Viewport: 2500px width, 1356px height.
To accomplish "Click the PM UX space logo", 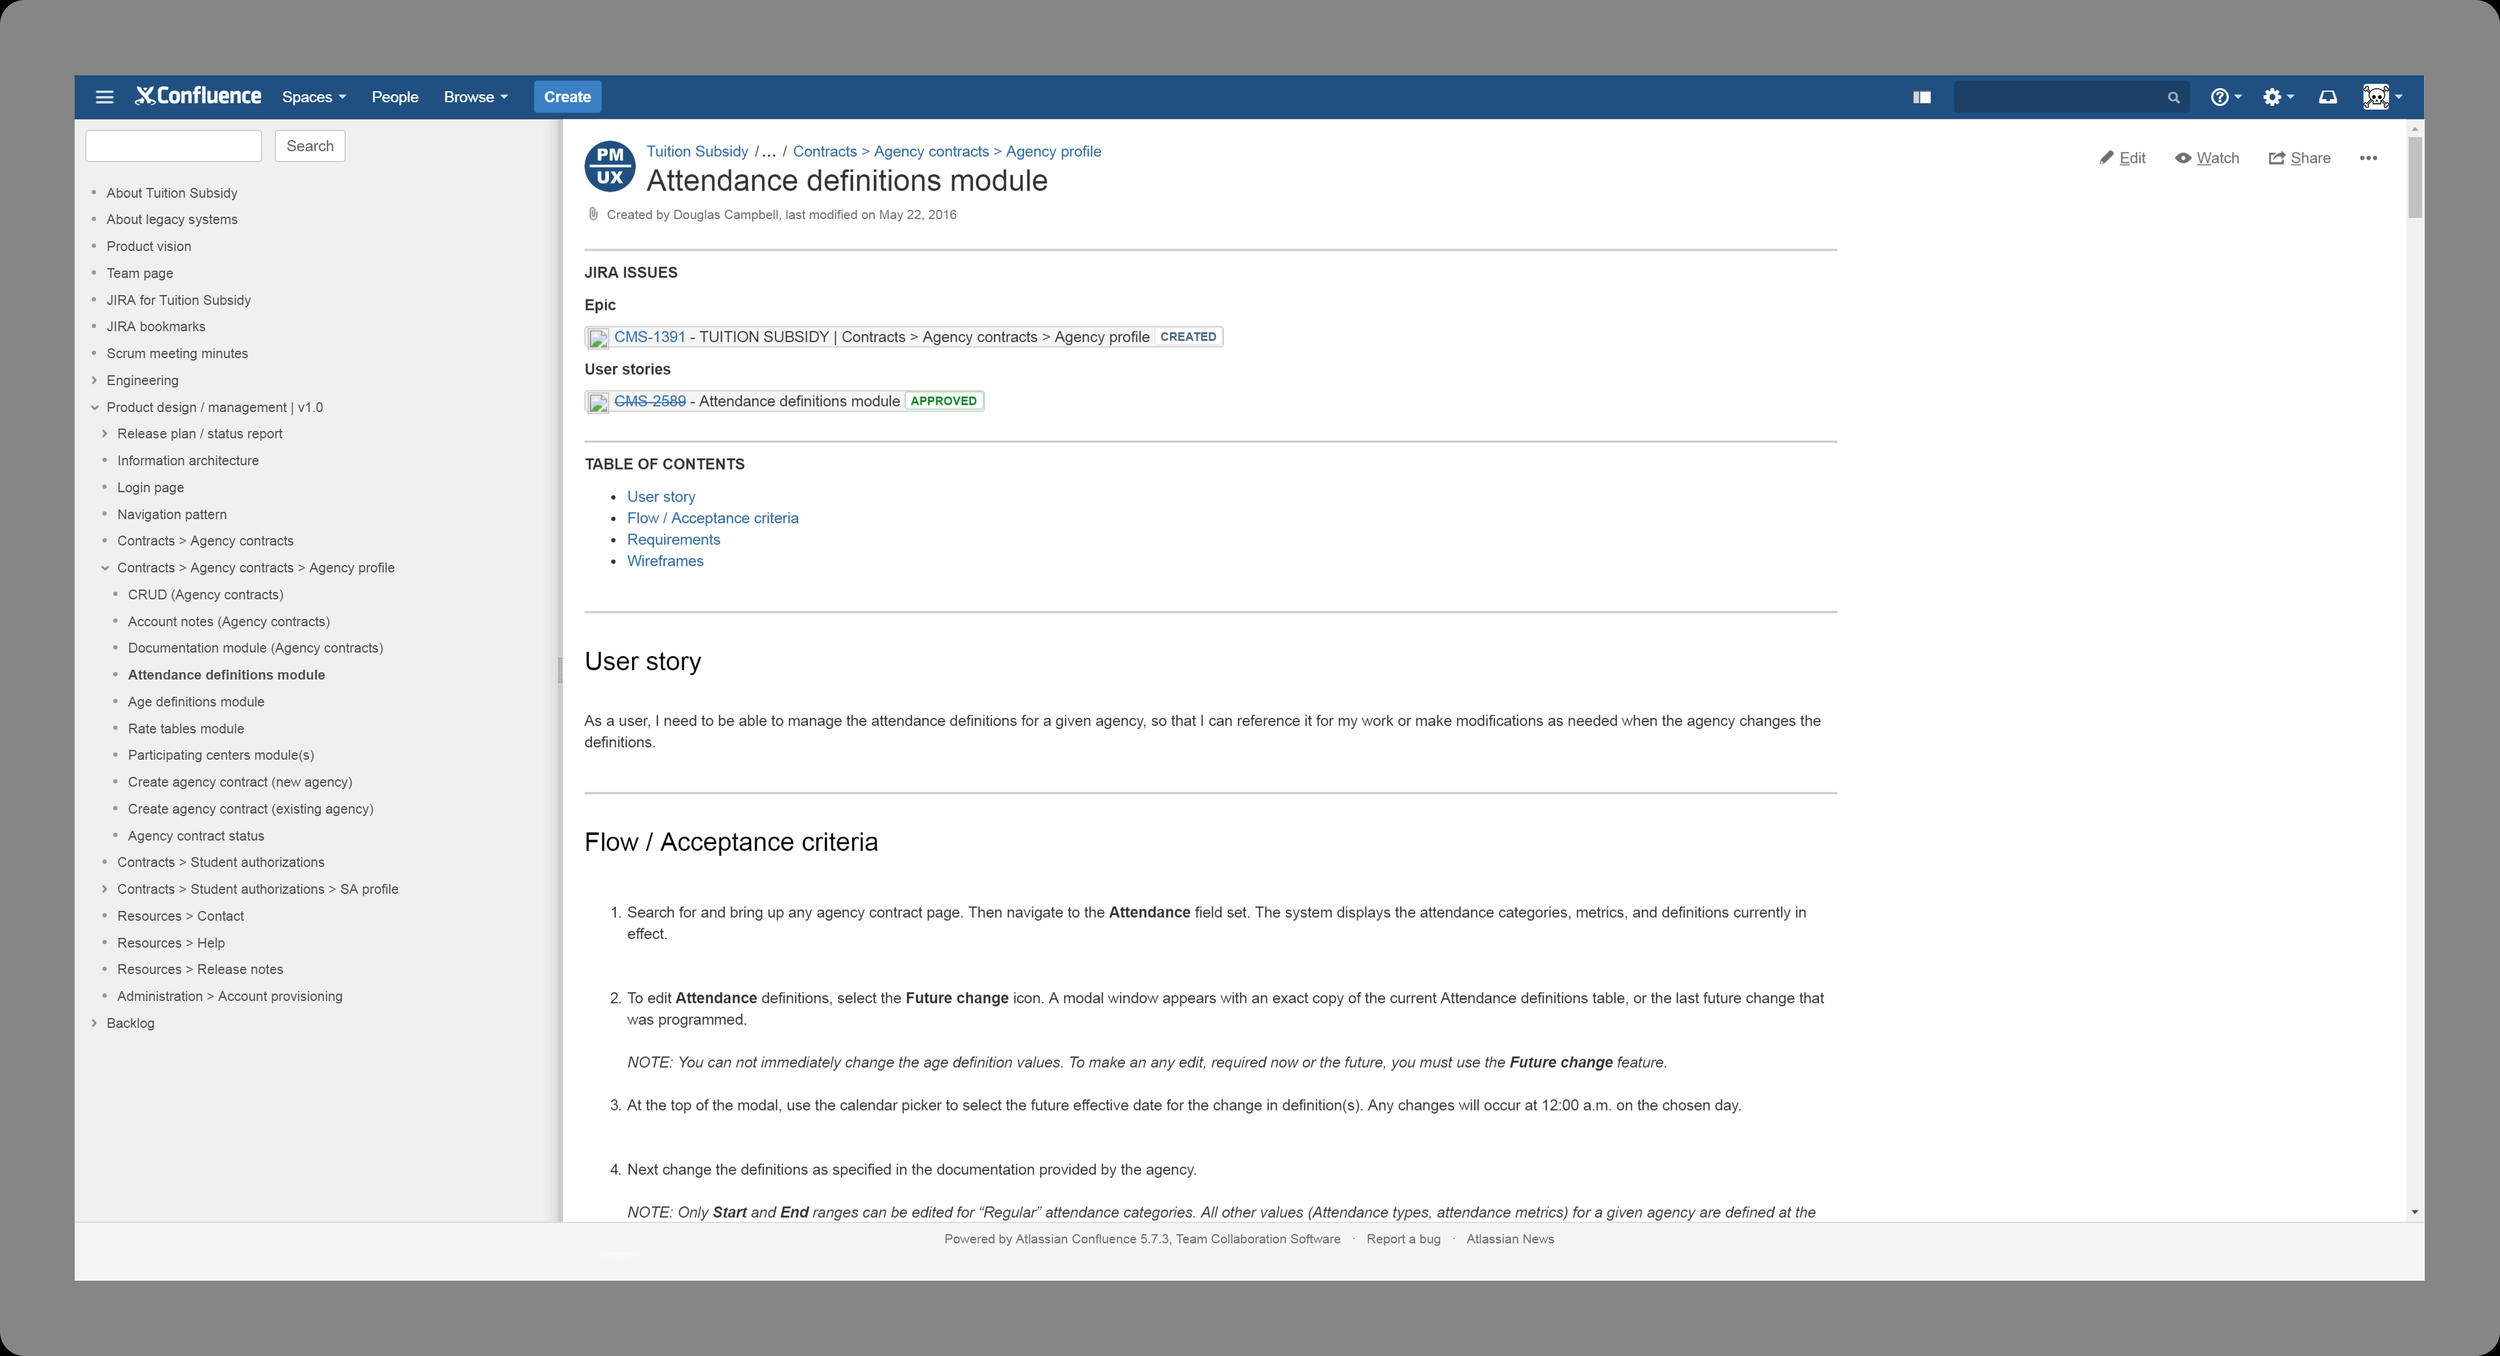I will point(610,166).
